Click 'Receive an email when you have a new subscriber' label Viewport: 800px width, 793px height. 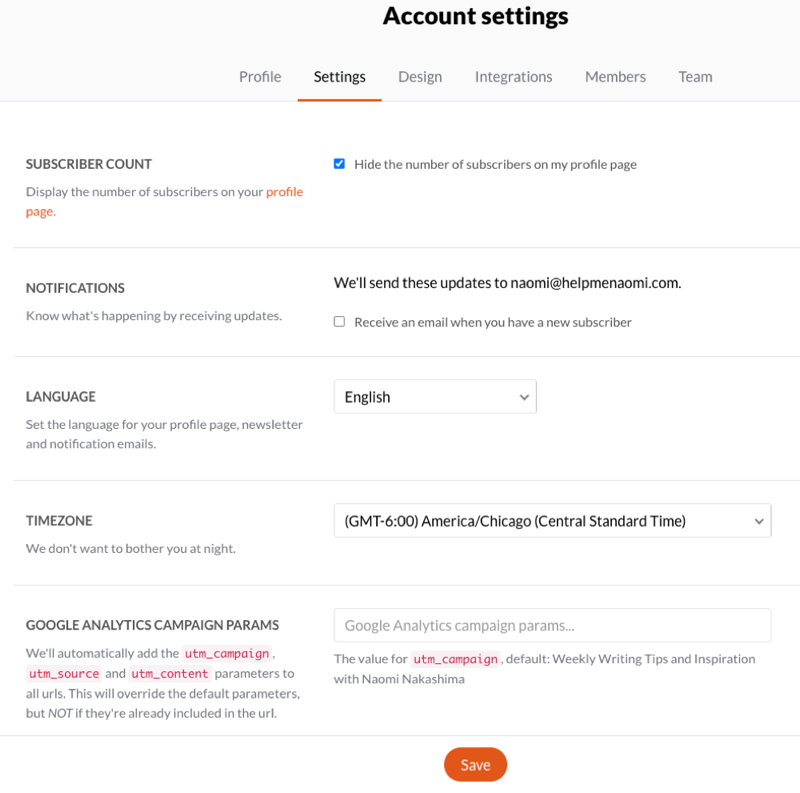[x=493, y=322]
